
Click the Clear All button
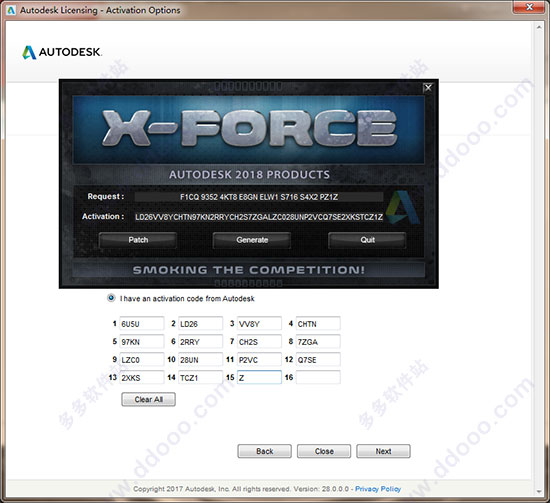coord(148,399)
